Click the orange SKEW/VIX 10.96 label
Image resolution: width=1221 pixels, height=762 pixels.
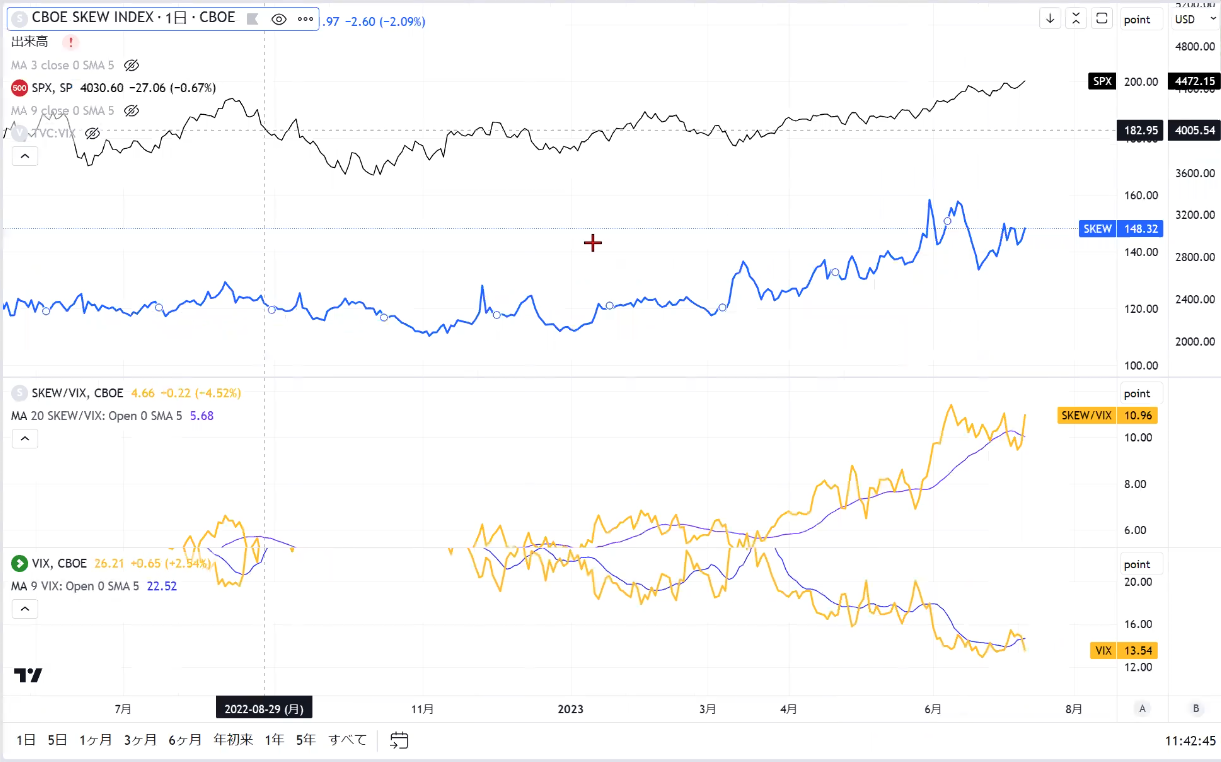point(1110,415)
